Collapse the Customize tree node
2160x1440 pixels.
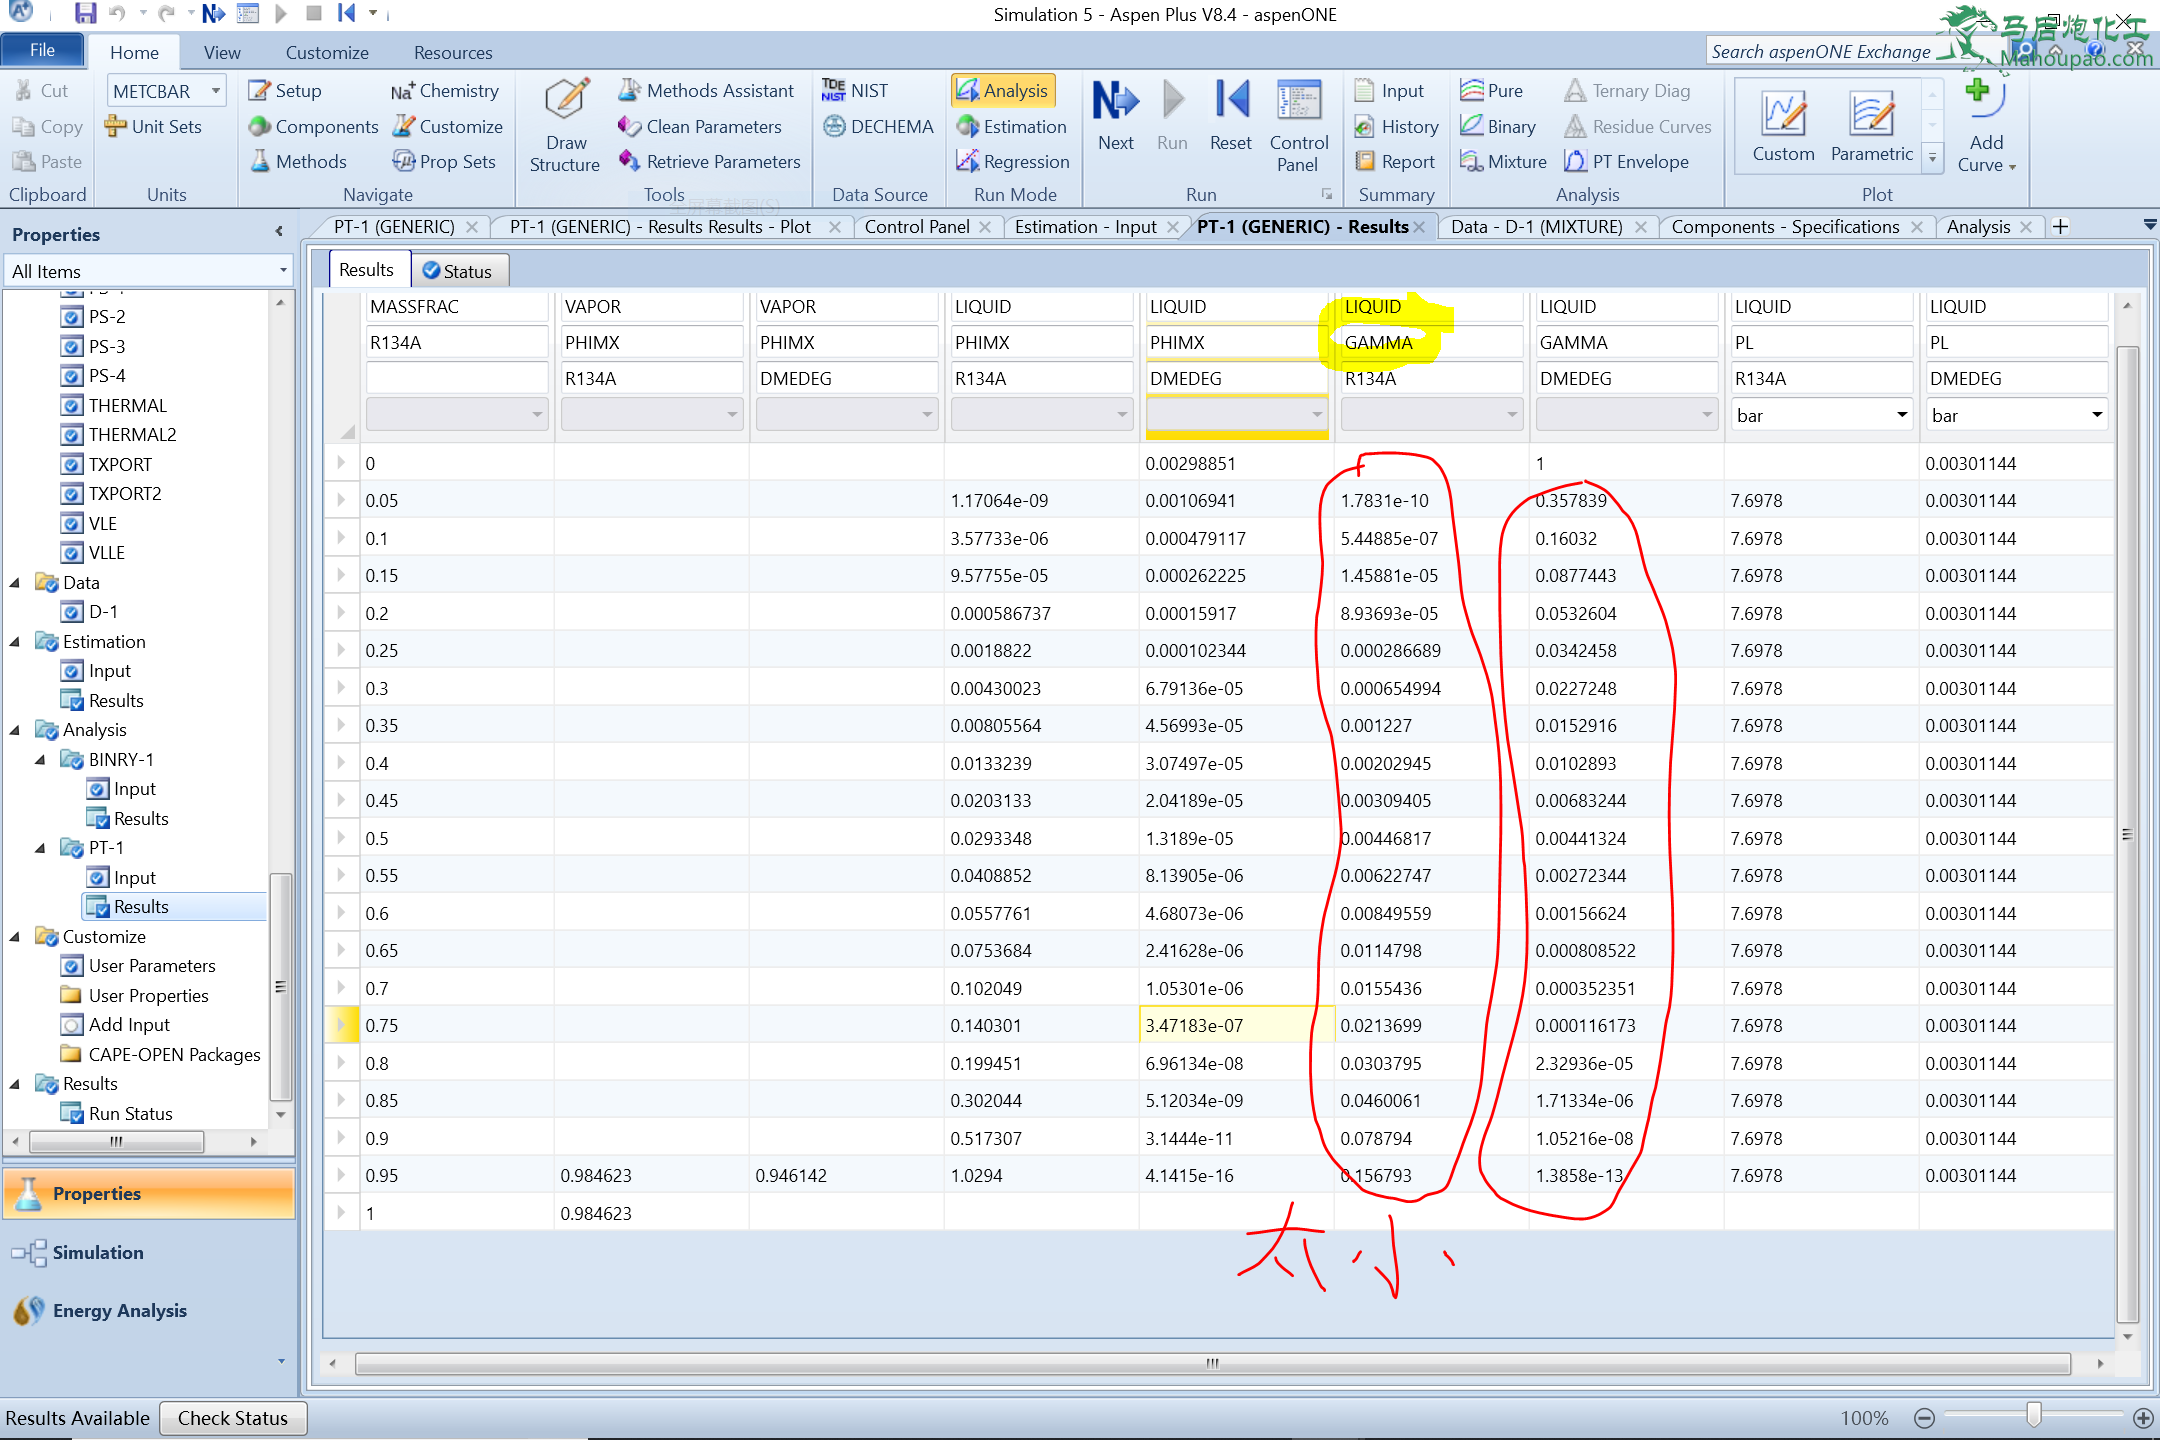[15, 937]
